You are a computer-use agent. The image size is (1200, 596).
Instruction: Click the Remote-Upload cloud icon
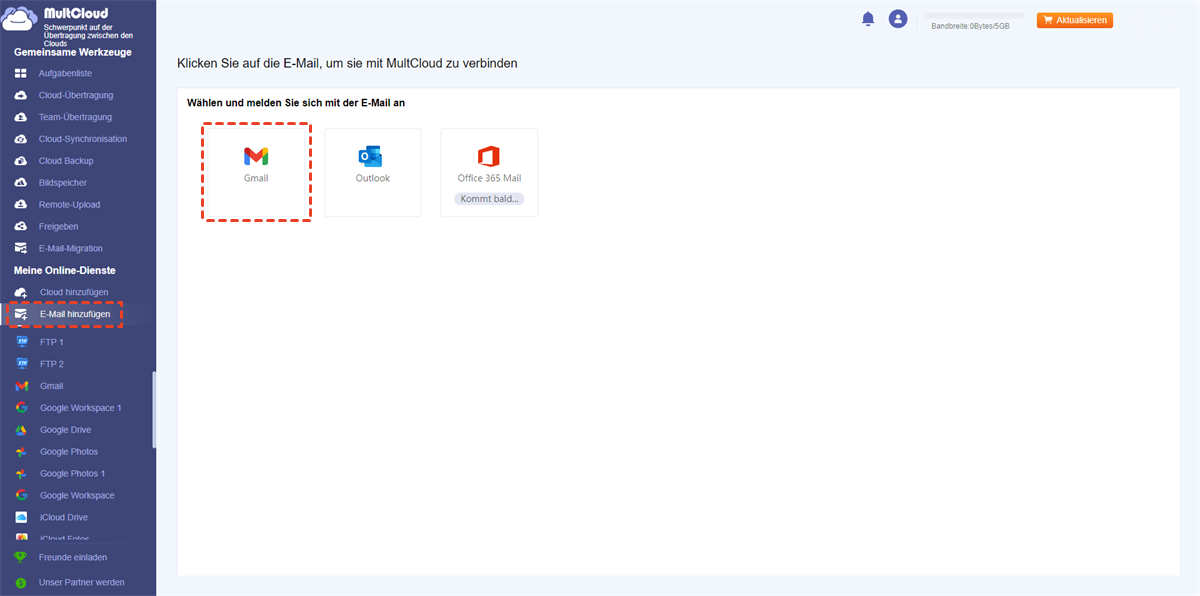(20, 205)
